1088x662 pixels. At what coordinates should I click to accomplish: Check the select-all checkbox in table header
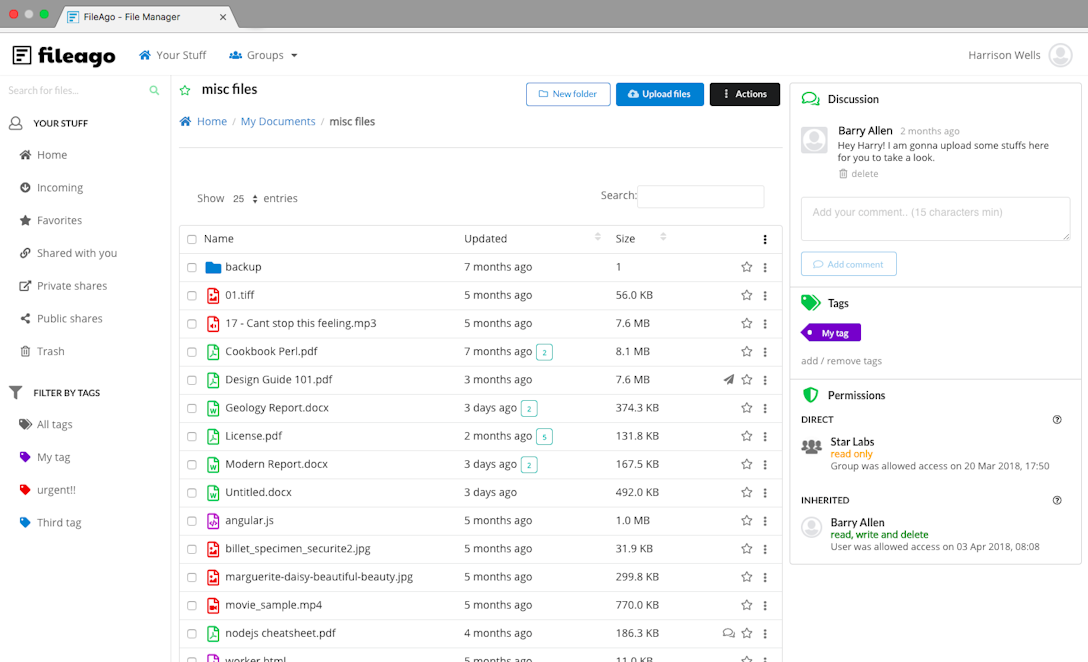coord(192,239)
